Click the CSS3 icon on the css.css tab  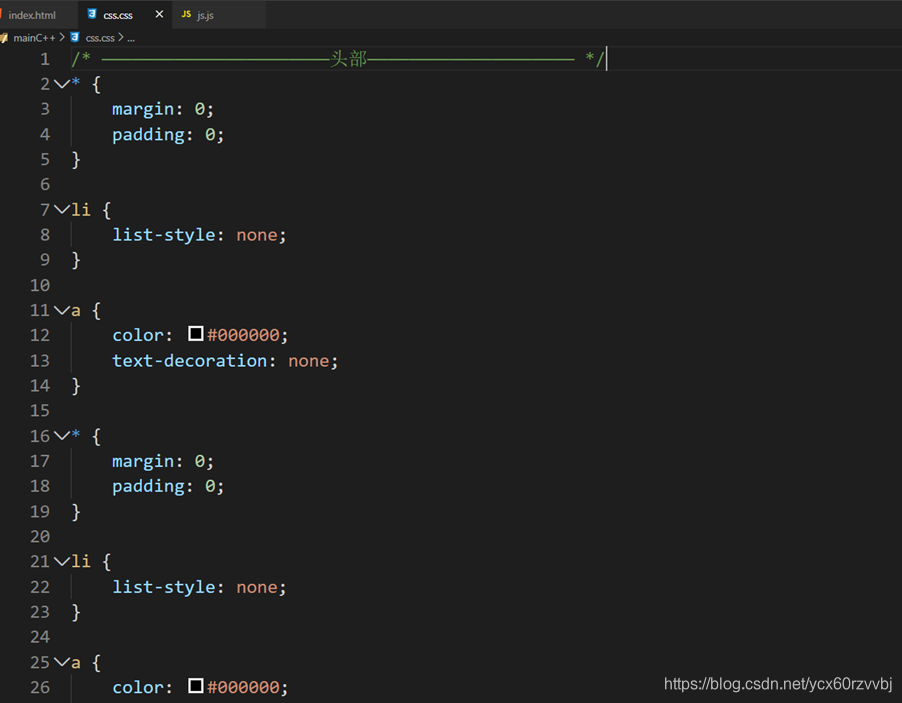(90, 15)
